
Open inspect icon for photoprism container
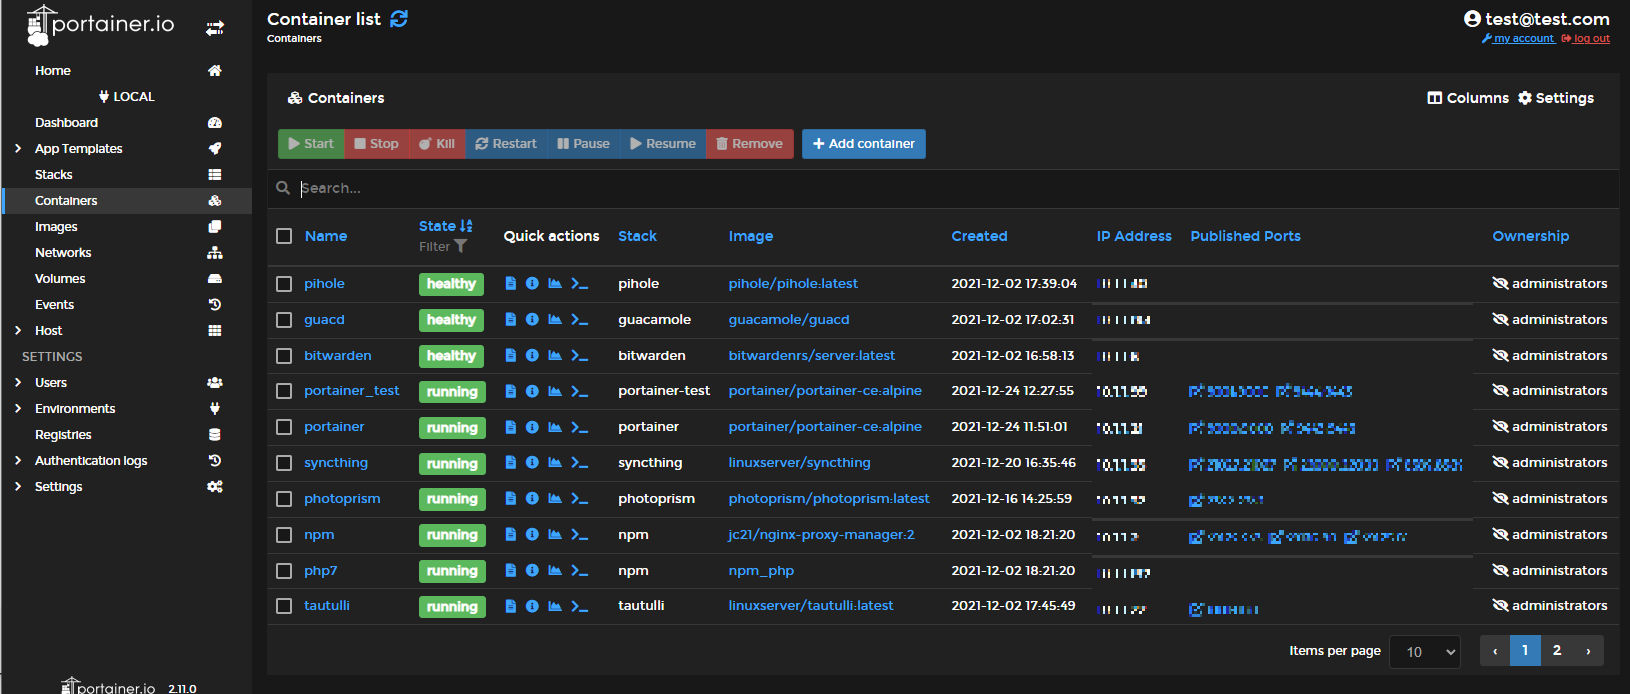coord(532,498)
